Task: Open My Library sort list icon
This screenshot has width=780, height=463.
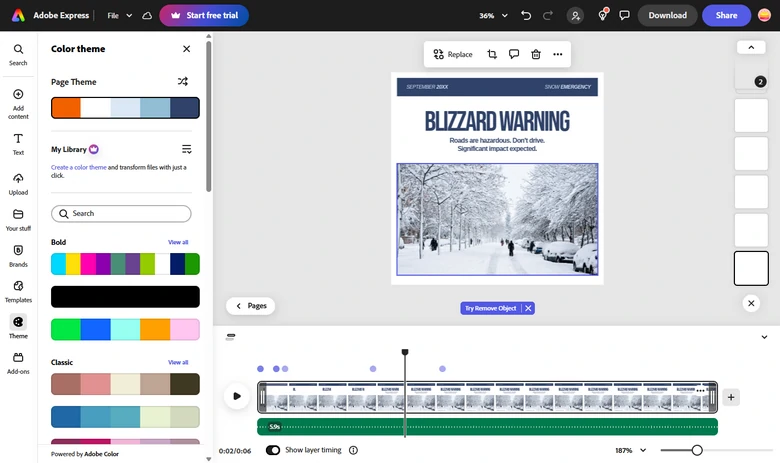Action: tap(187, 149)
